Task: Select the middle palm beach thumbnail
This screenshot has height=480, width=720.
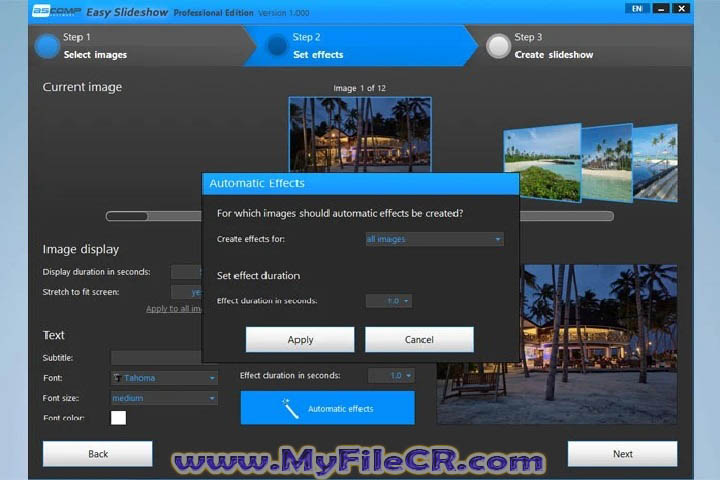Action: [x=607, y=163]
